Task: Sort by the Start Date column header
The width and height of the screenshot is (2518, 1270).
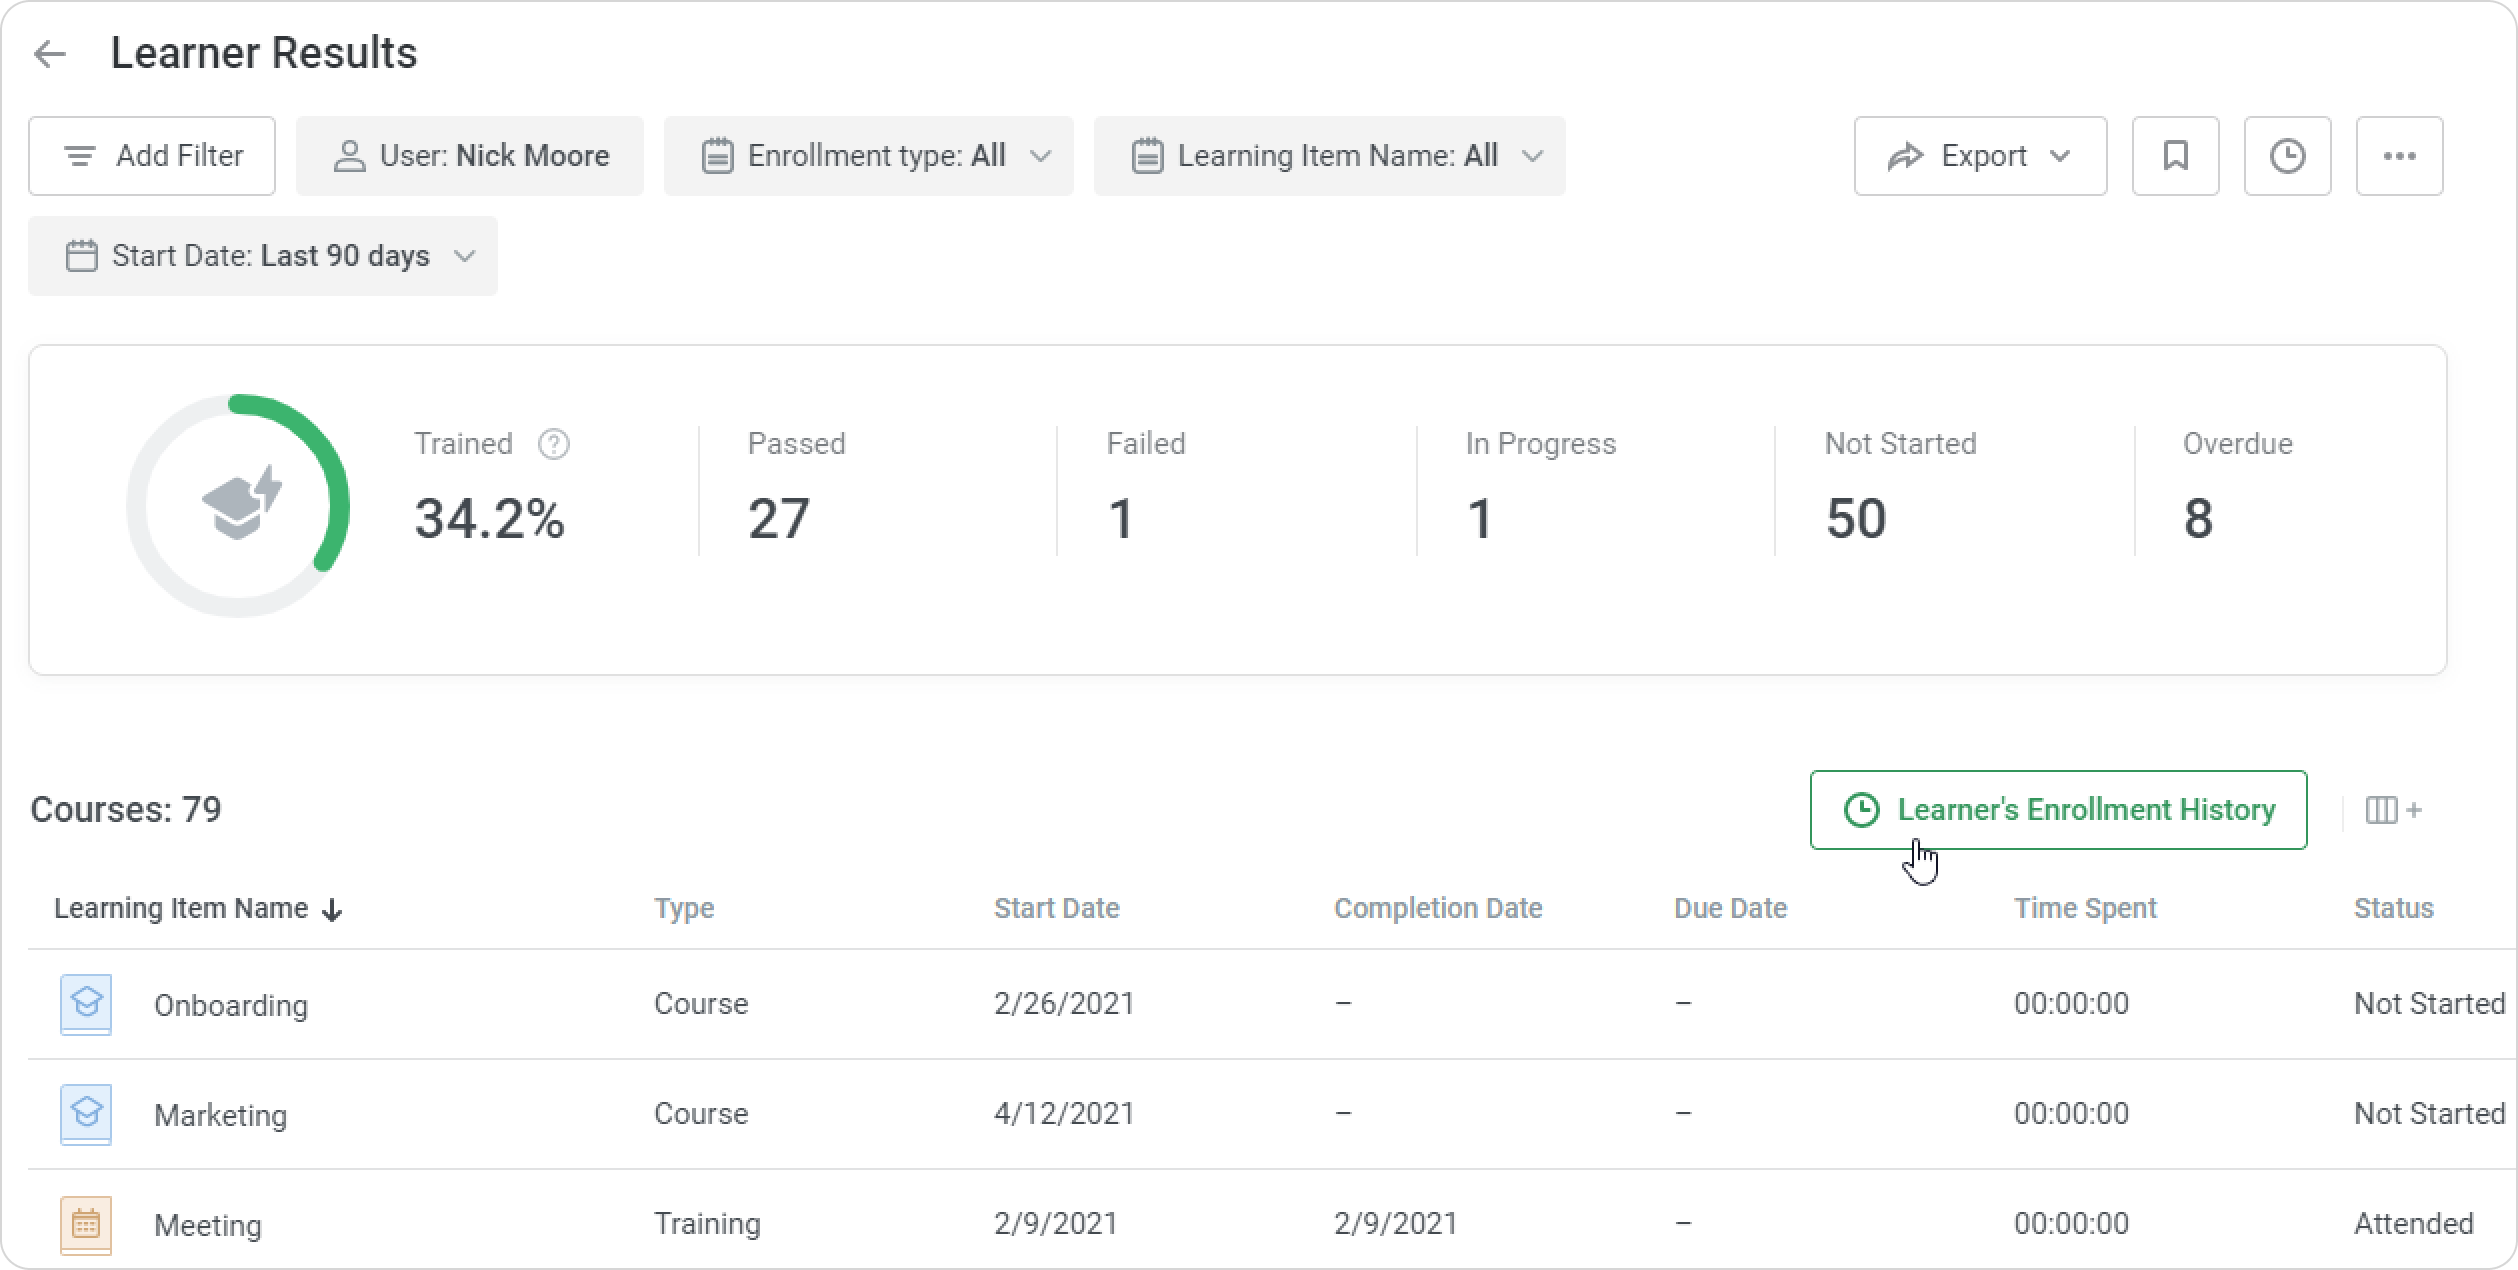Action: 1056,908
